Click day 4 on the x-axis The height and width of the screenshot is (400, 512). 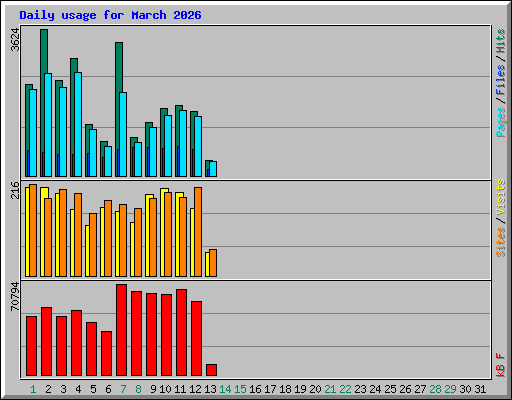pos(78,389)
